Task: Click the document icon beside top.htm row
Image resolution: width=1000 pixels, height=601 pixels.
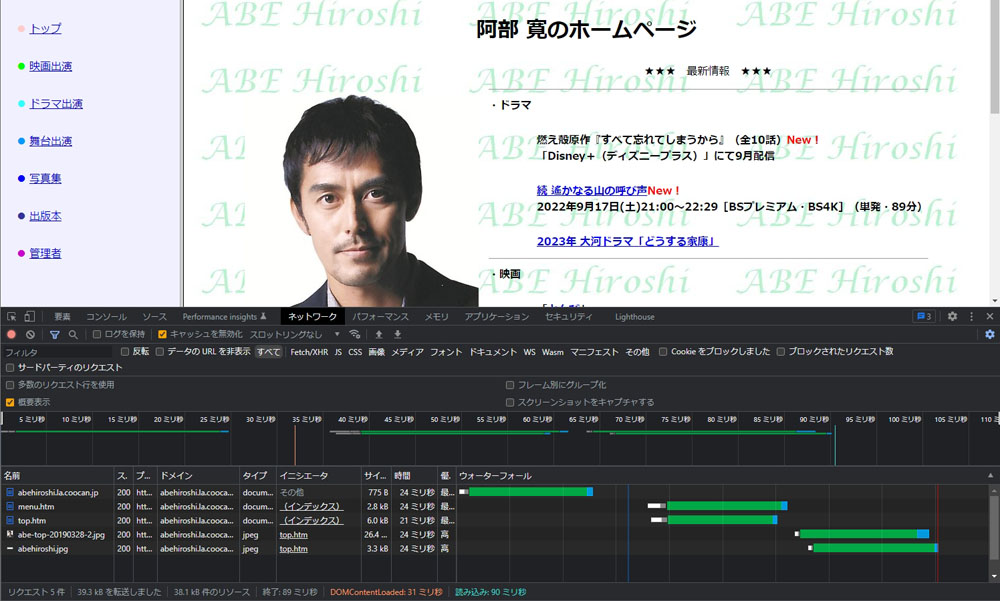Action: pyautogui.click(x=10, y=521)
